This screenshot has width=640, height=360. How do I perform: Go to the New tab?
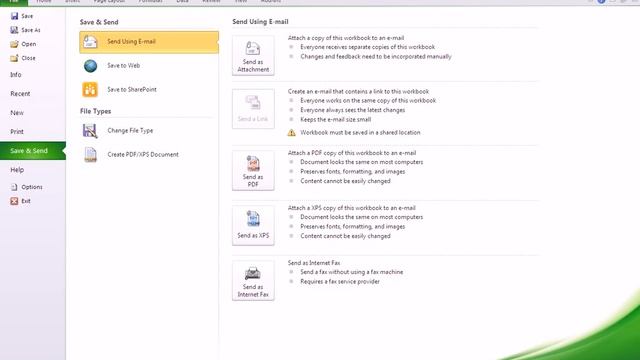17,113
